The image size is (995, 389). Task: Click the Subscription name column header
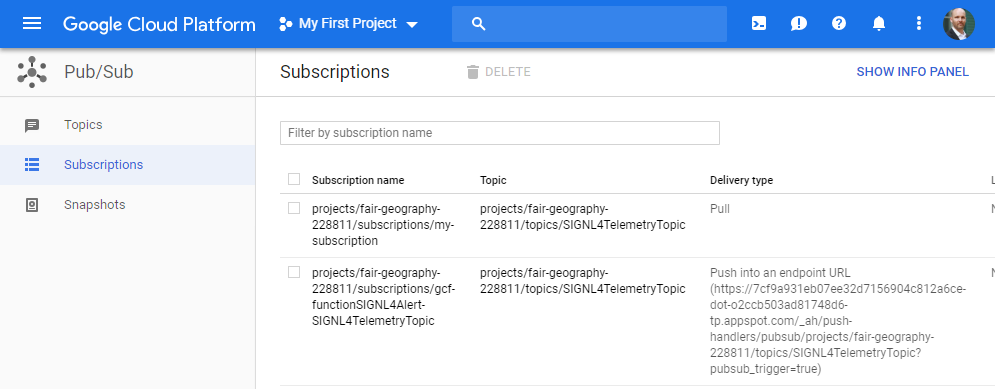pos(358,180)
